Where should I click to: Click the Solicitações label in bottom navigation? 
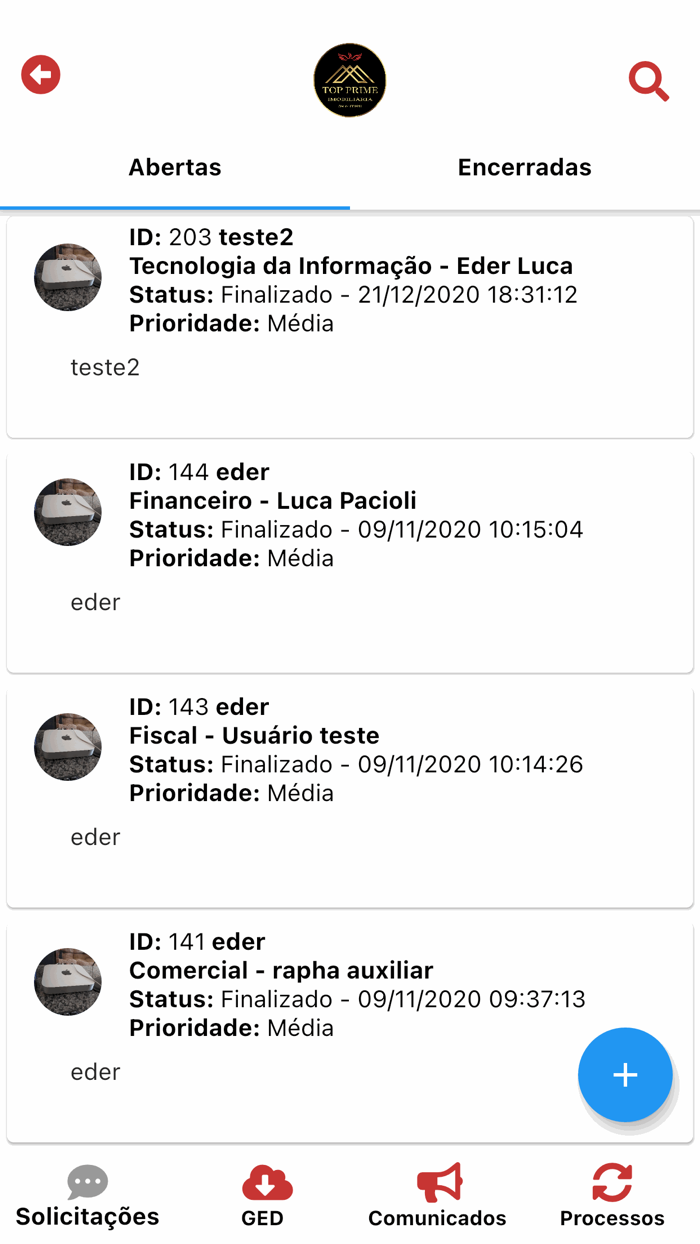(87, 1217)
